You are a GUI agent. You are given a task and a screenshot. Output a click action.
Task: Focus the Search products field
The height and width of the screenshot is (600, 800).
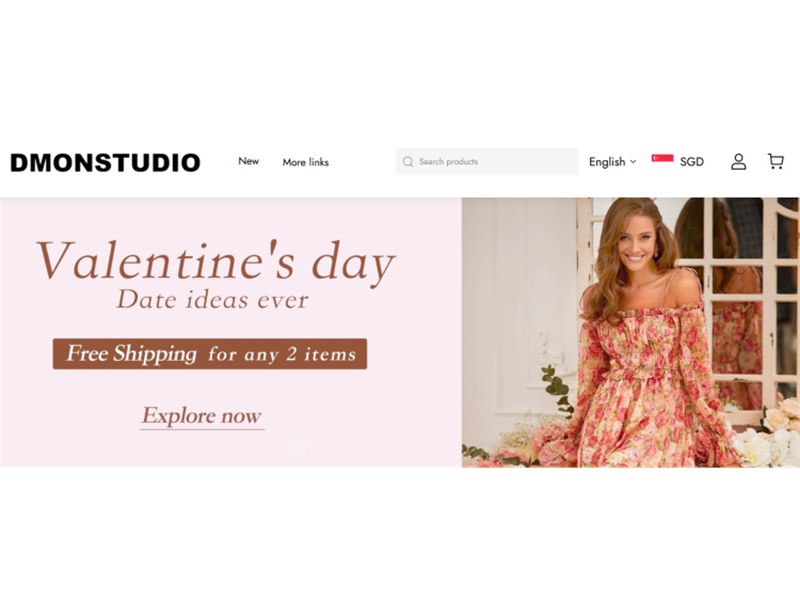click(x=487, y=162)
